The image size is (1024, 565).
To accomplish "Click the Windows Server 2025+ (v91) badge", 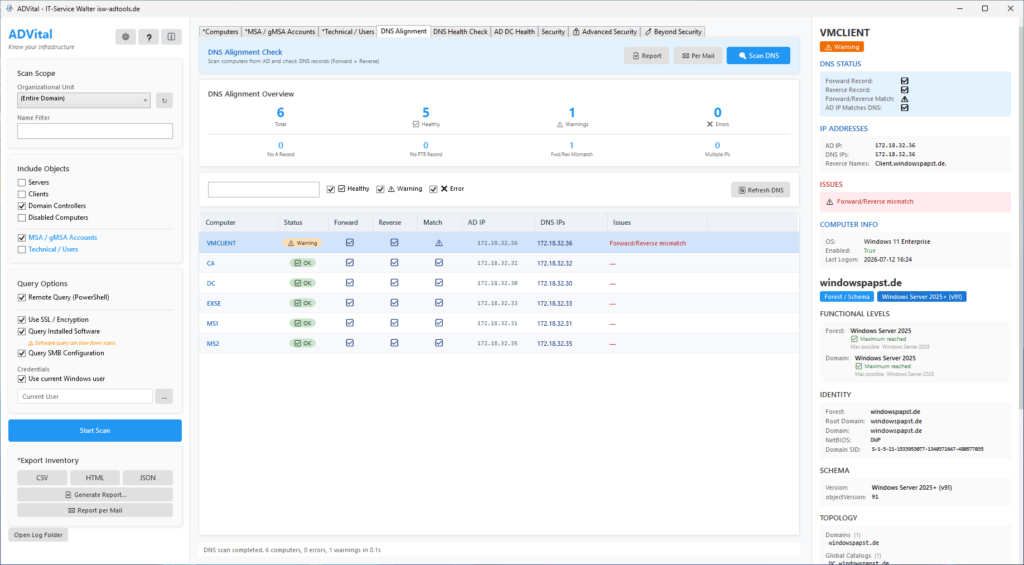I will [x=921, y=297].
